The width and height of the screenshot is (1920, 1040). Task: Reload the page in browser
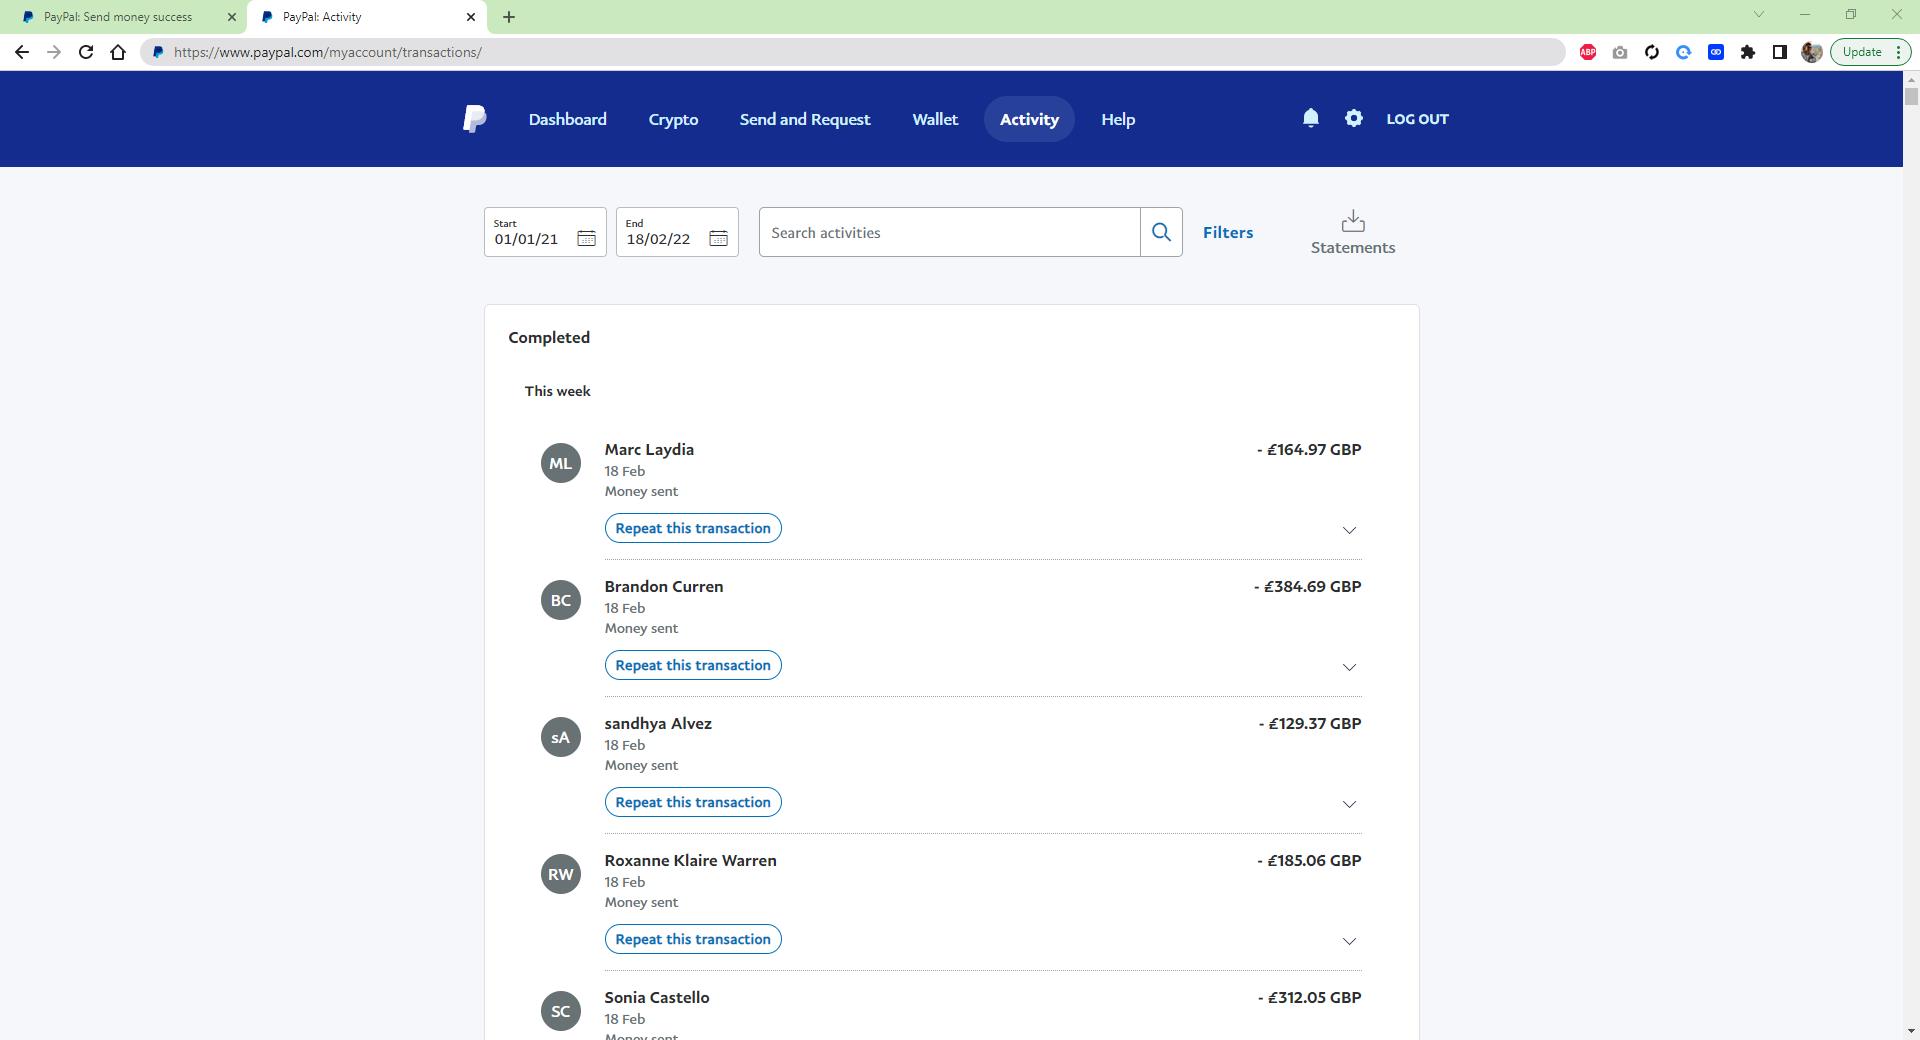pos(86,52)
